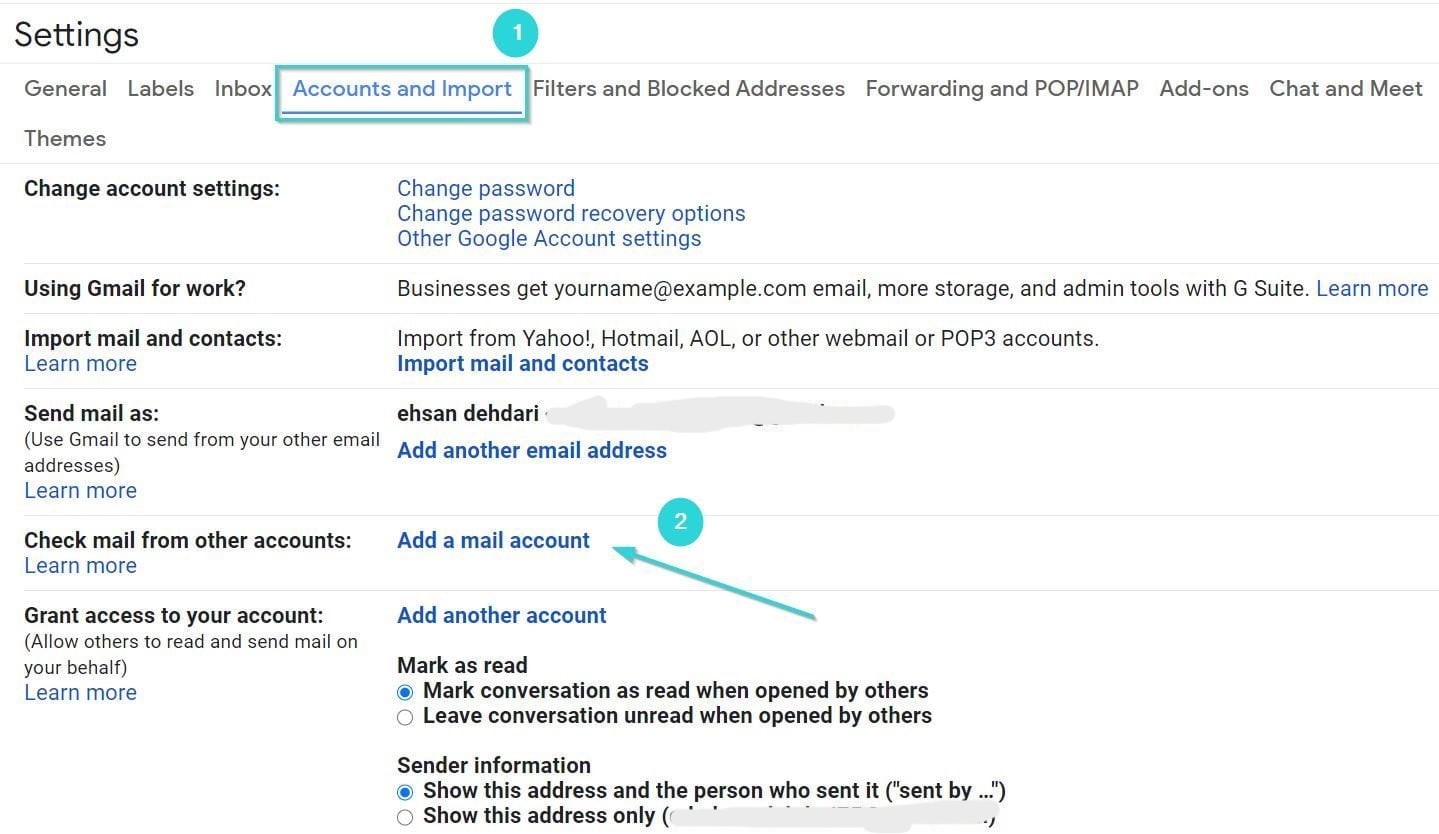Click Add a mail account link
Screen dimensions: 1439x834
coord(493,541)
